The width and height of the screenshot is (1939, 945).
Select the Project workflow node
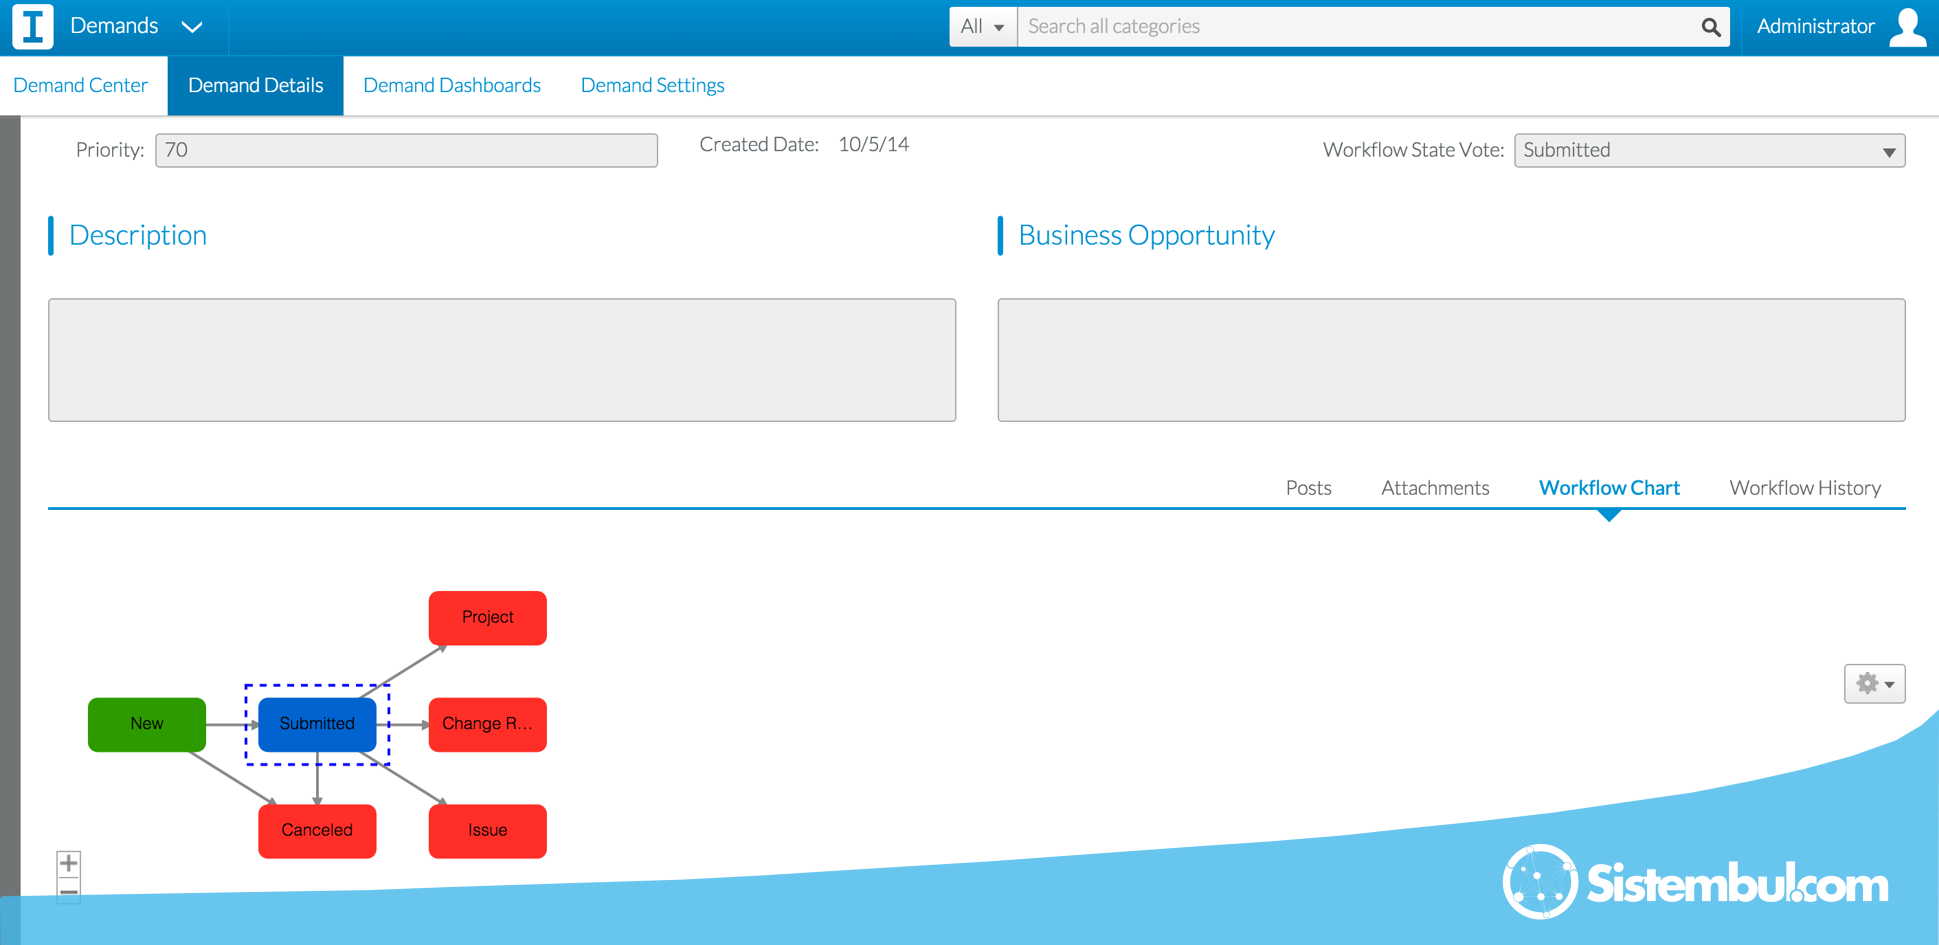pyautogui.click(x=487, y=618)
